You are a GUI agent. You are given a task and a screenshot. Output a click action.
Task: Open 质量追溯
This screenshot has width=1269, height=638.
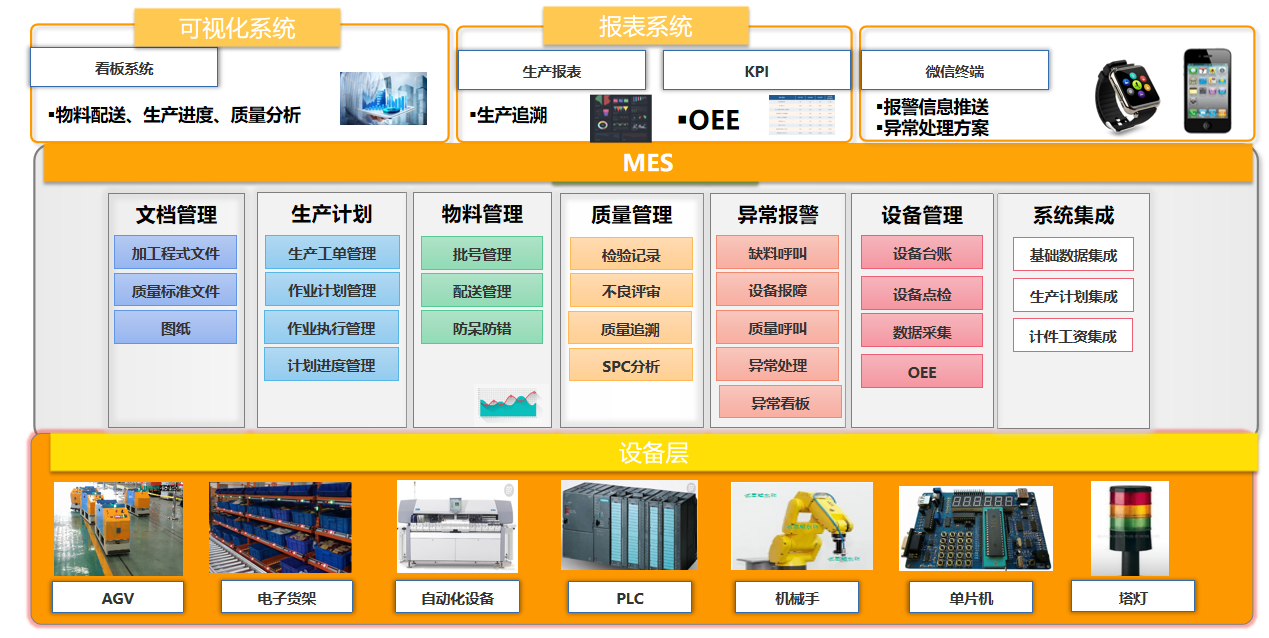pos(630,328)
